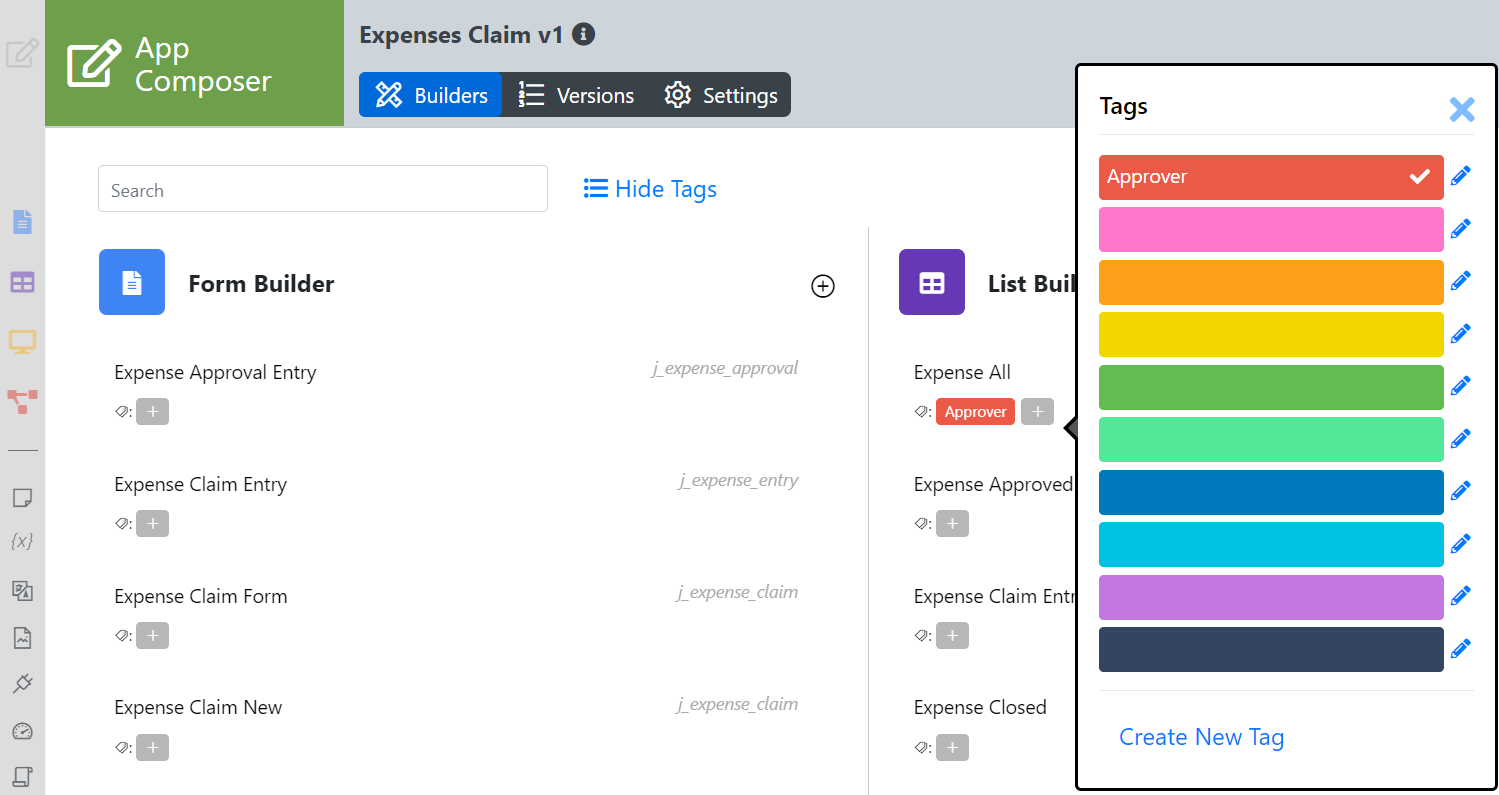Screen dimensions: 1499x795
Task: Open the Expense Claim Entry form
Action: coord(200,484)
